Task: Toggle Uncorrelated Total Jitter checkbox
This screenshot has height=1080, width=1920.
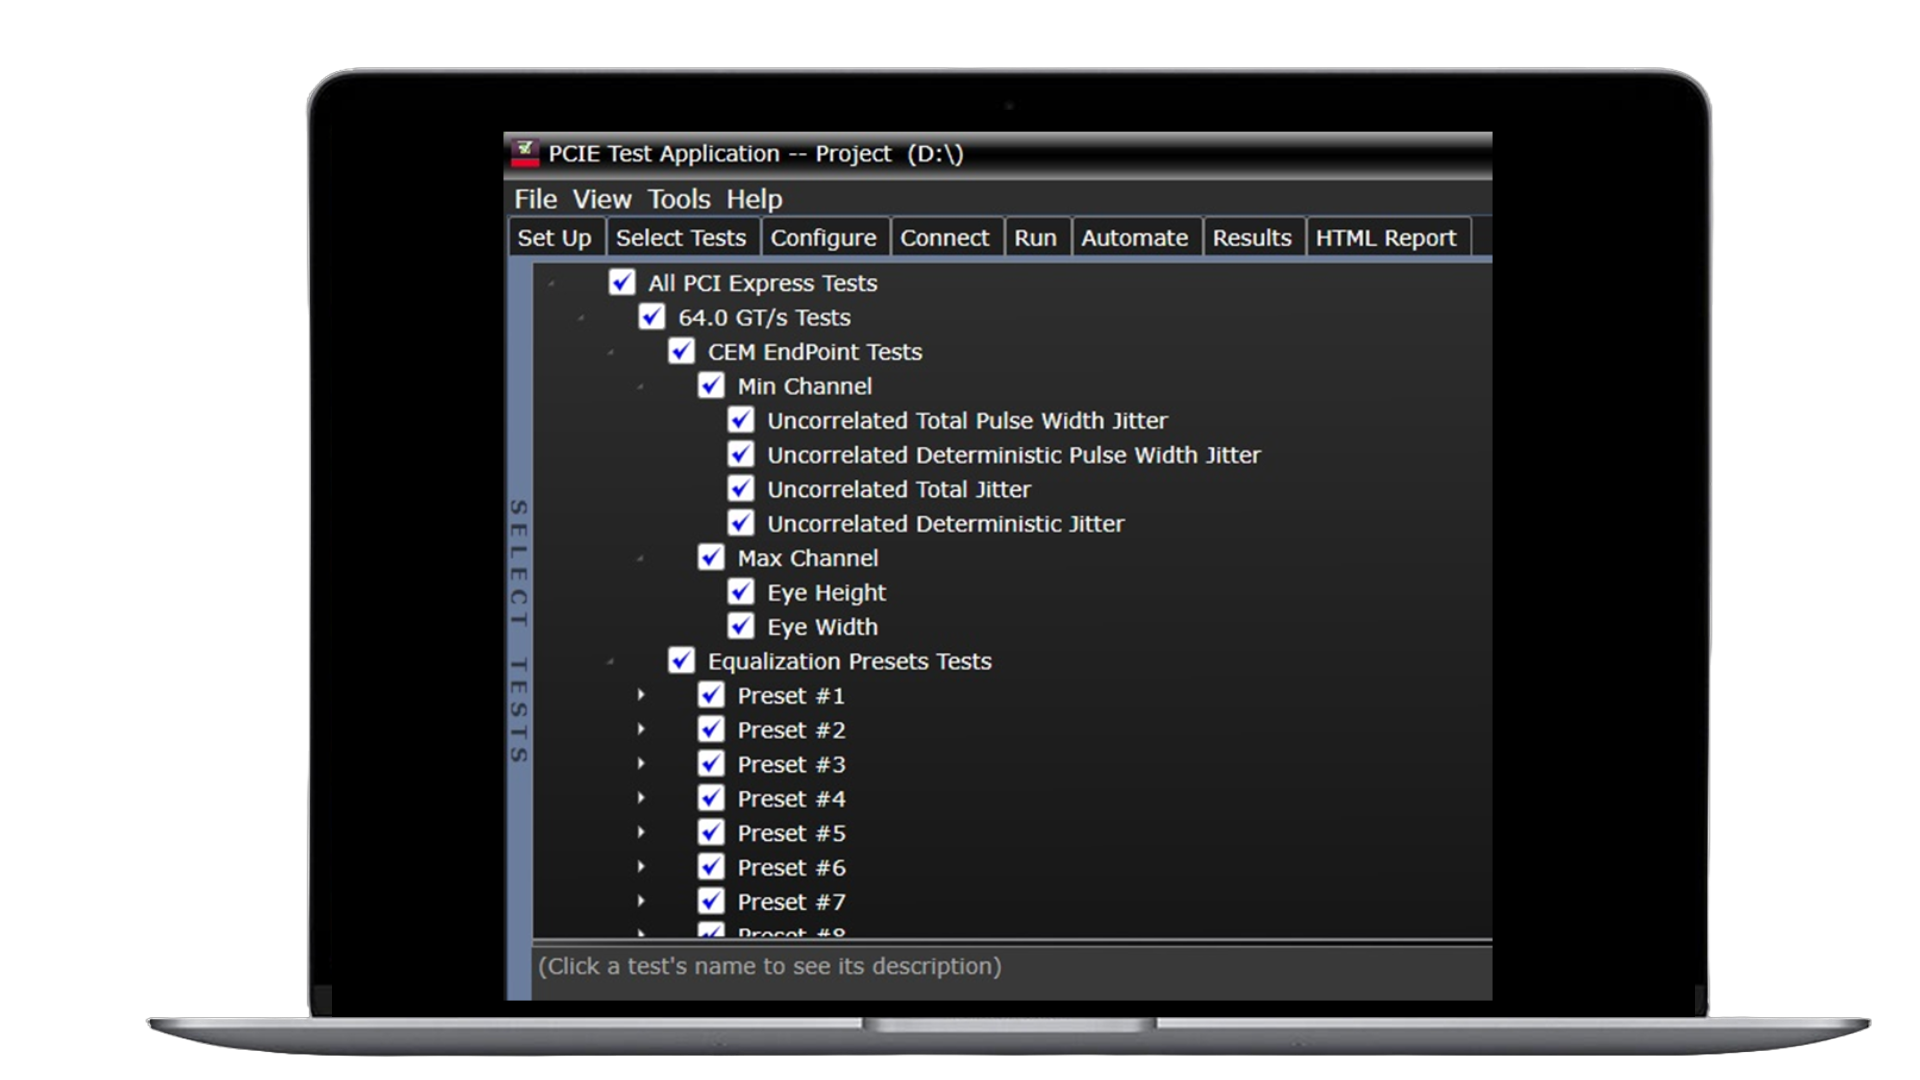Action: click(741, 488)
